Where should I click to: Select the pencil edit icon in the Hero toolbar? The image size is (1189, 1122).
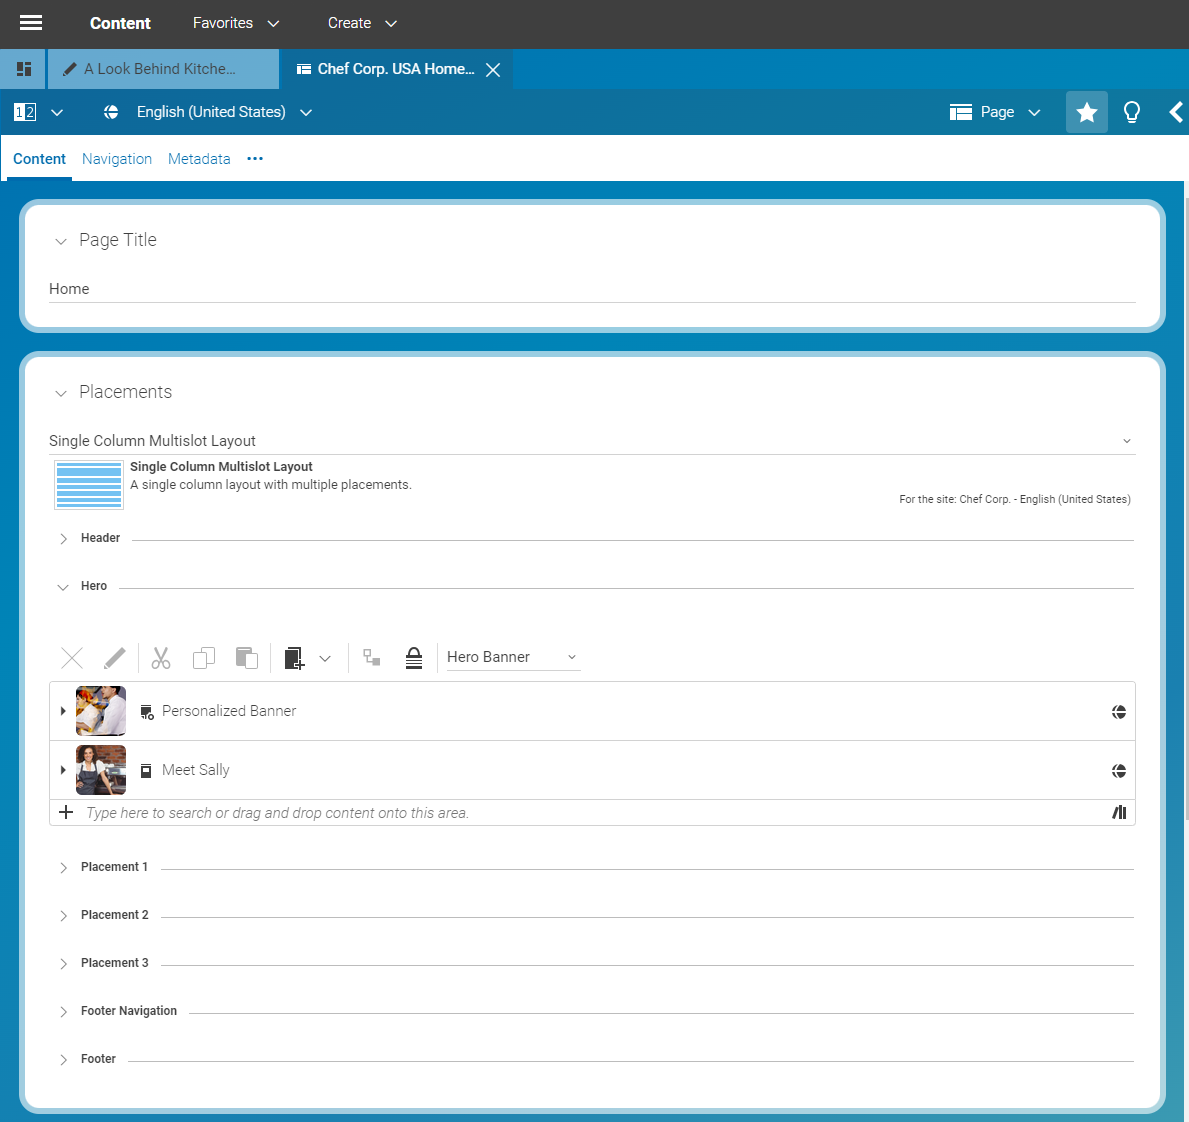[x=114, y=657]
